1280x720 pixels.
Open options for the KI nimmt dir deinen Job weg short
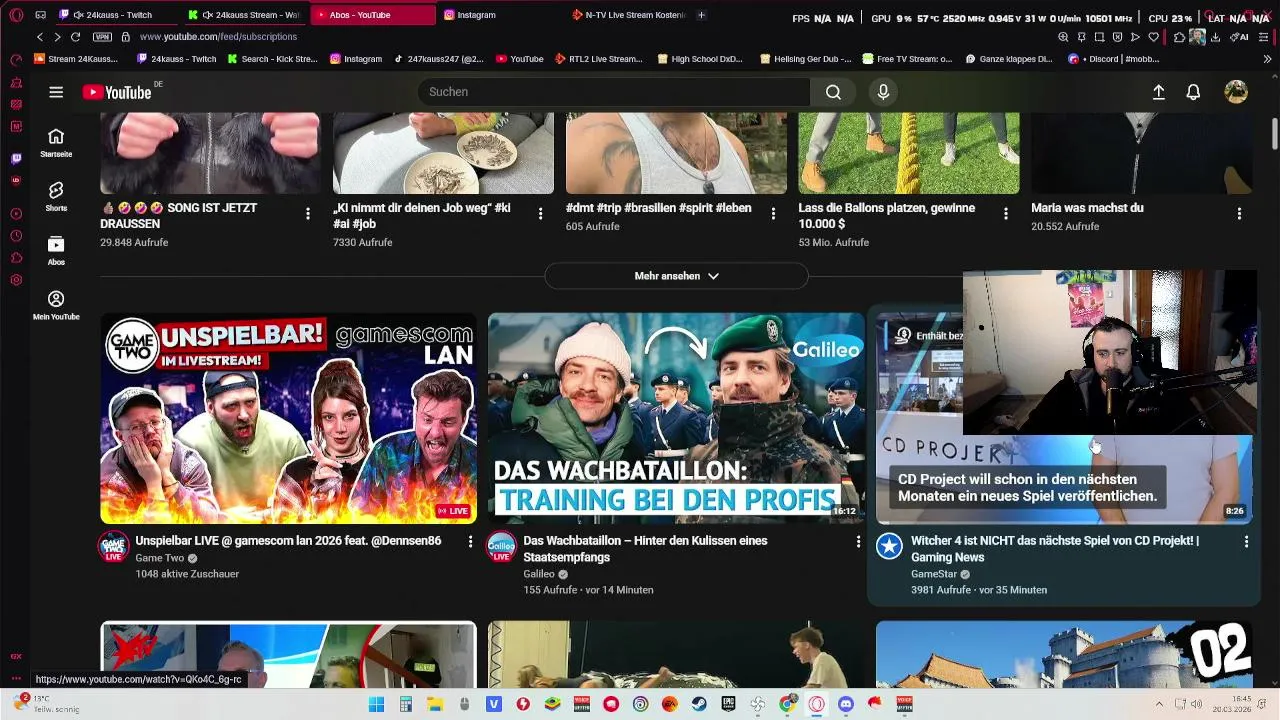coord(540,214)
